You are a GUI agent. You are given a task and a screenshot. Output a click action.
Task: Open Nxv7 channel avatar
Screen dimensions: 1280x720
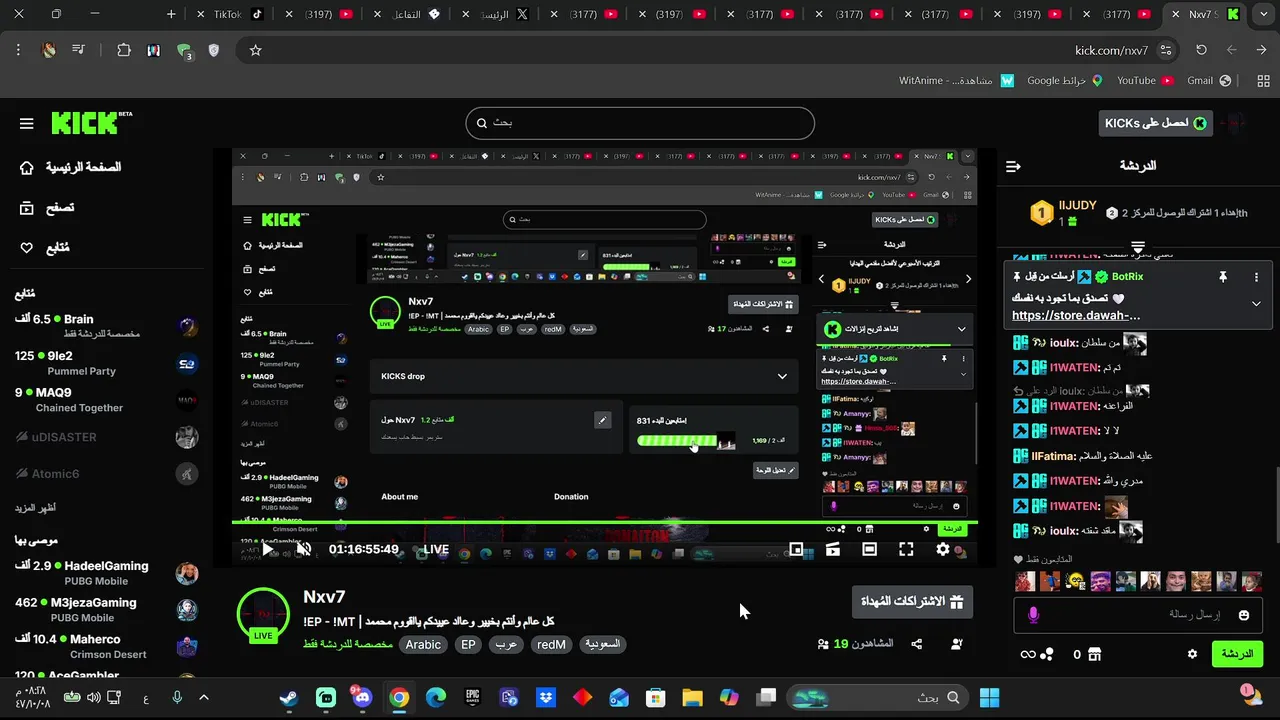[x=263, y=614]
